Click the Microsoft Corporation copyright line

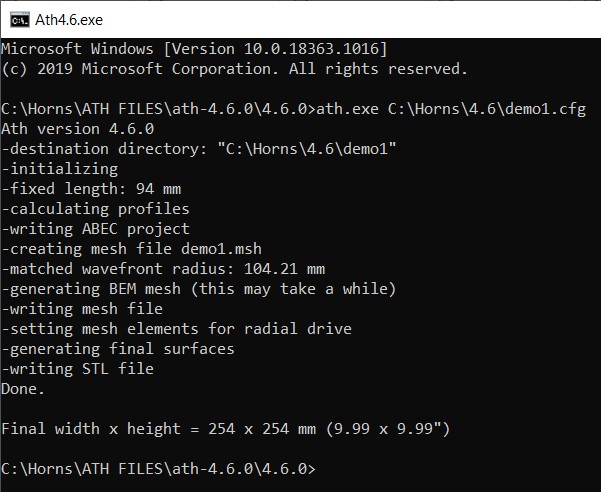tap(235, 69)
